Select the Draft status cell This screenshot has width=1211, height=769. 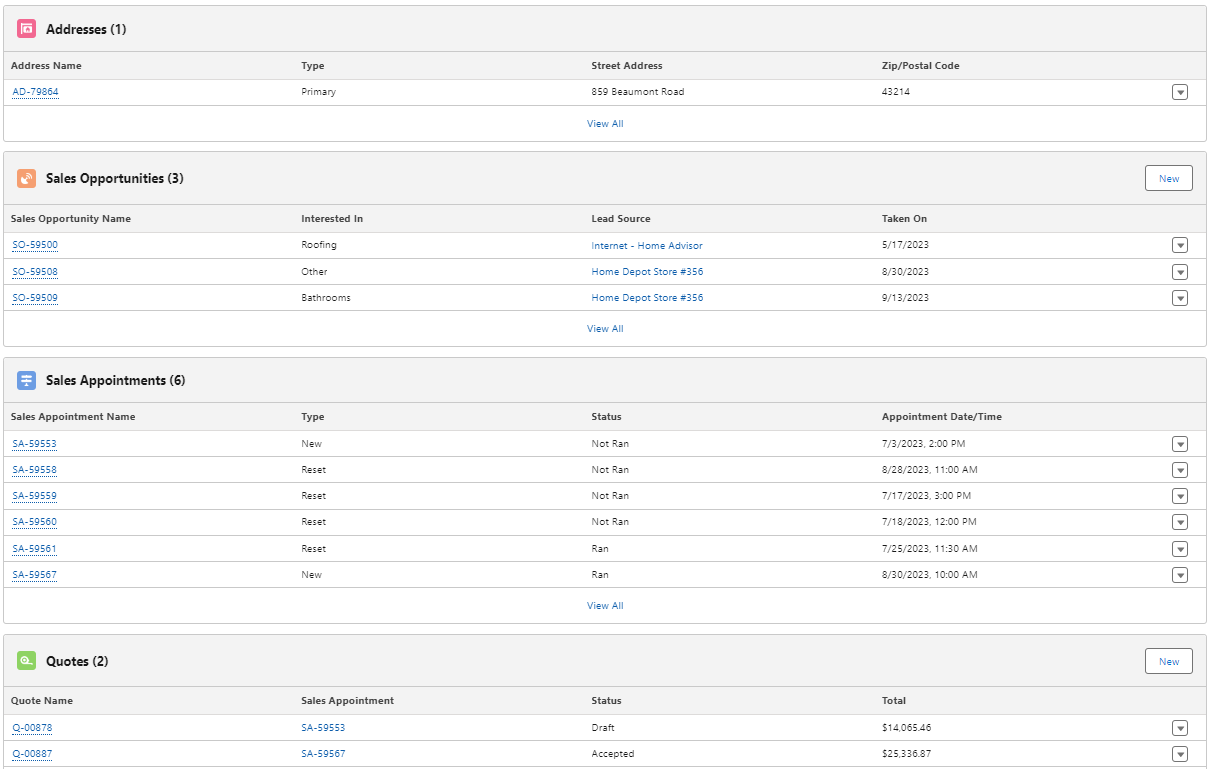click(x=603, y=727)
